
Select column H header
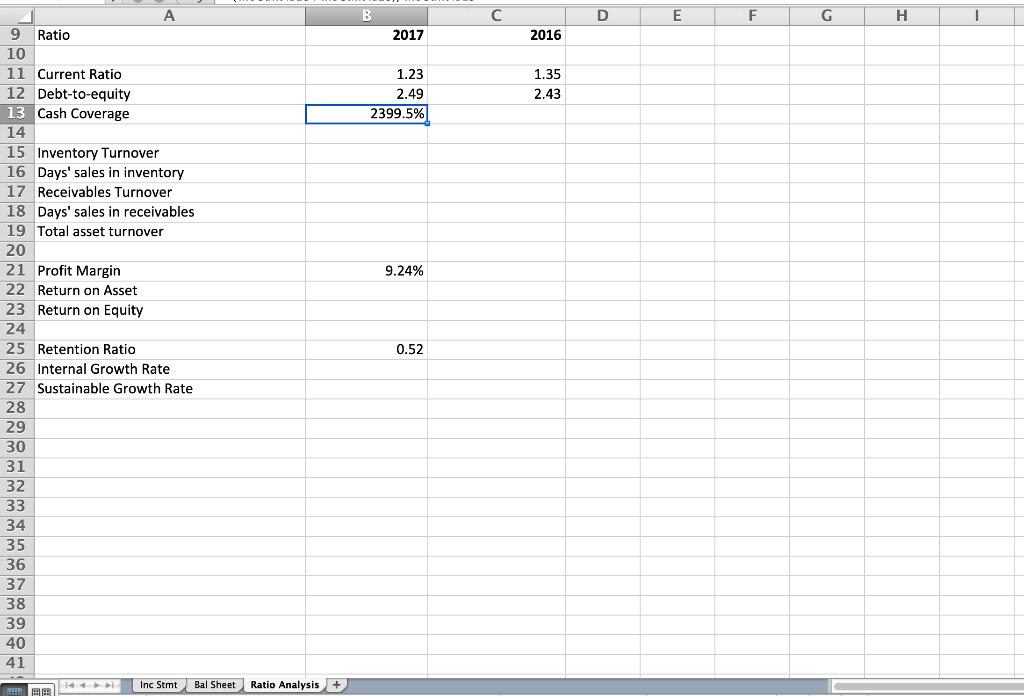(902, 16)
